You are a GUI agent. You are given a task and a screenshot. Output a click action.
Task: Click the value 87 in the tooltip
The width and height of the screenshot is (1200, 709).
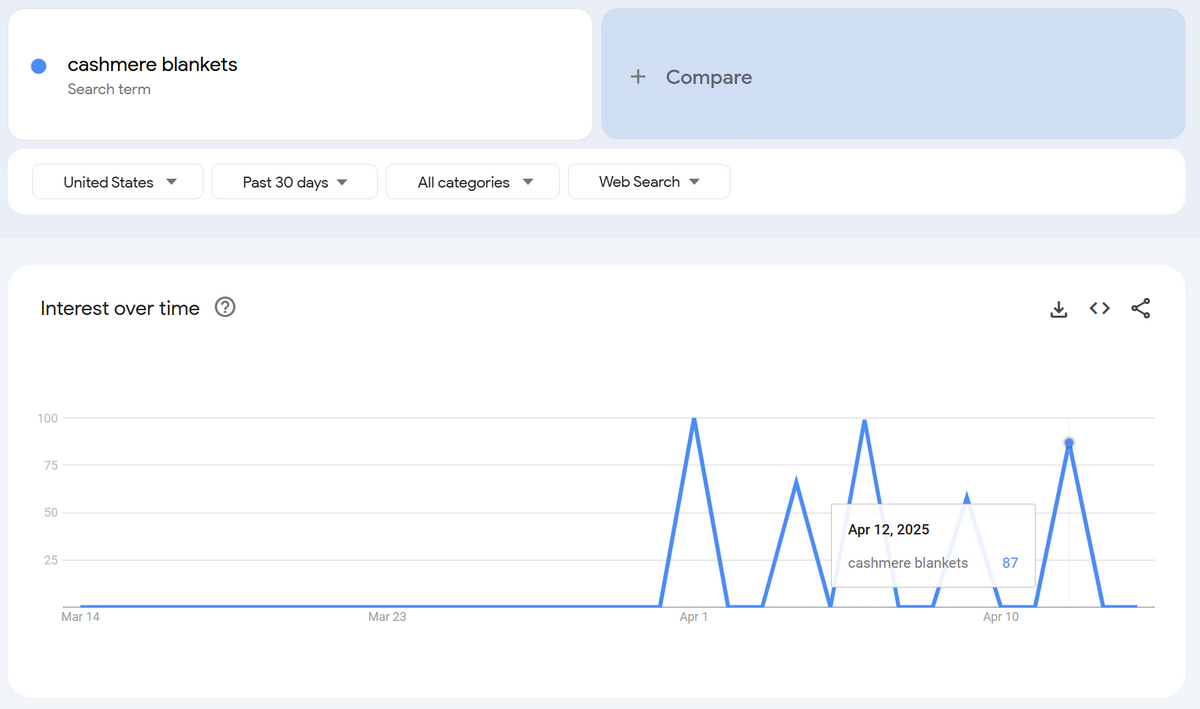click(1009, 563)
